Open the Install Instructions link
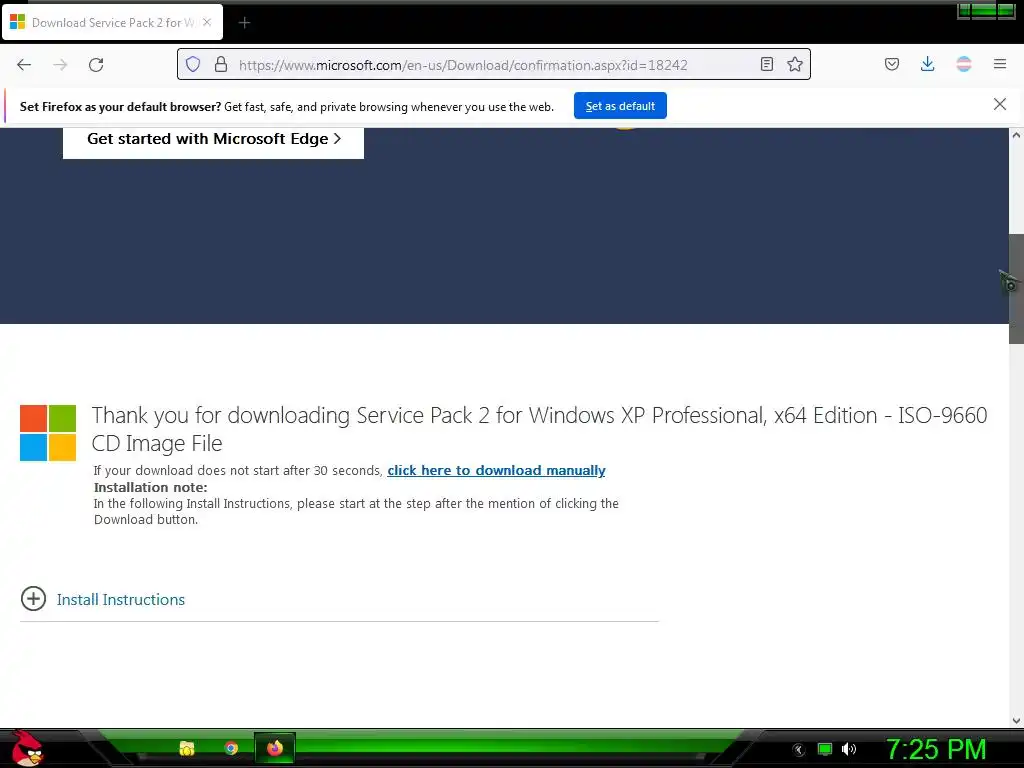The image size is (1024, 768). click(x=121, y=600)
